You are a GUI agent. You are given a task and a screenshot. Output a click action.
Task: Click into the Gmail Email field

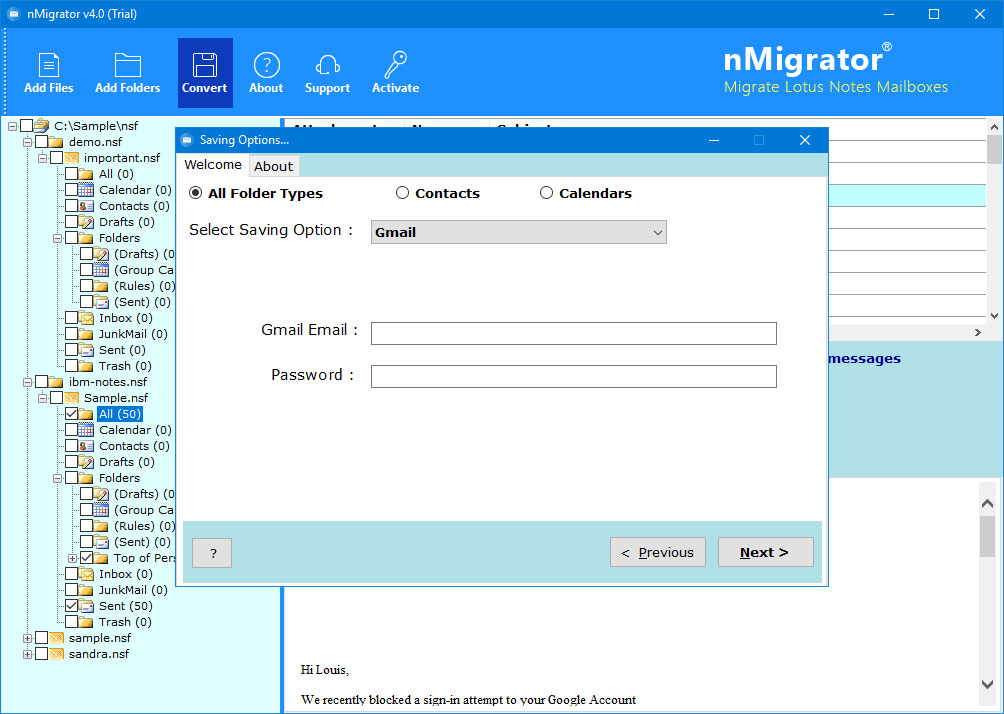click(x=574, y=334)
